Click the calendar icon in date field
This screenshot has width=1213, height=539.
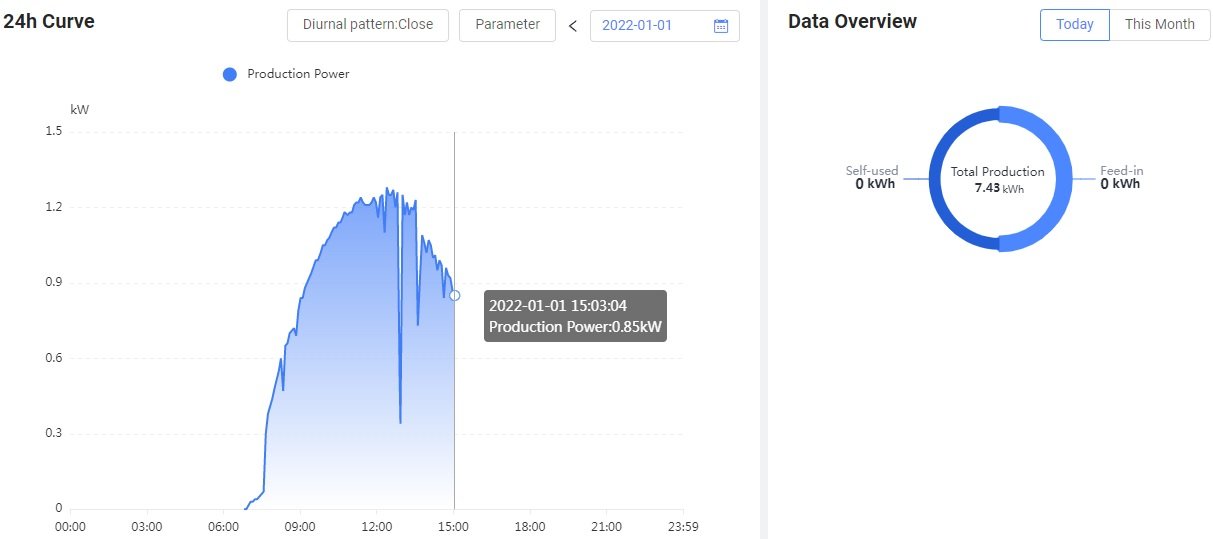(x=721, y=26)
